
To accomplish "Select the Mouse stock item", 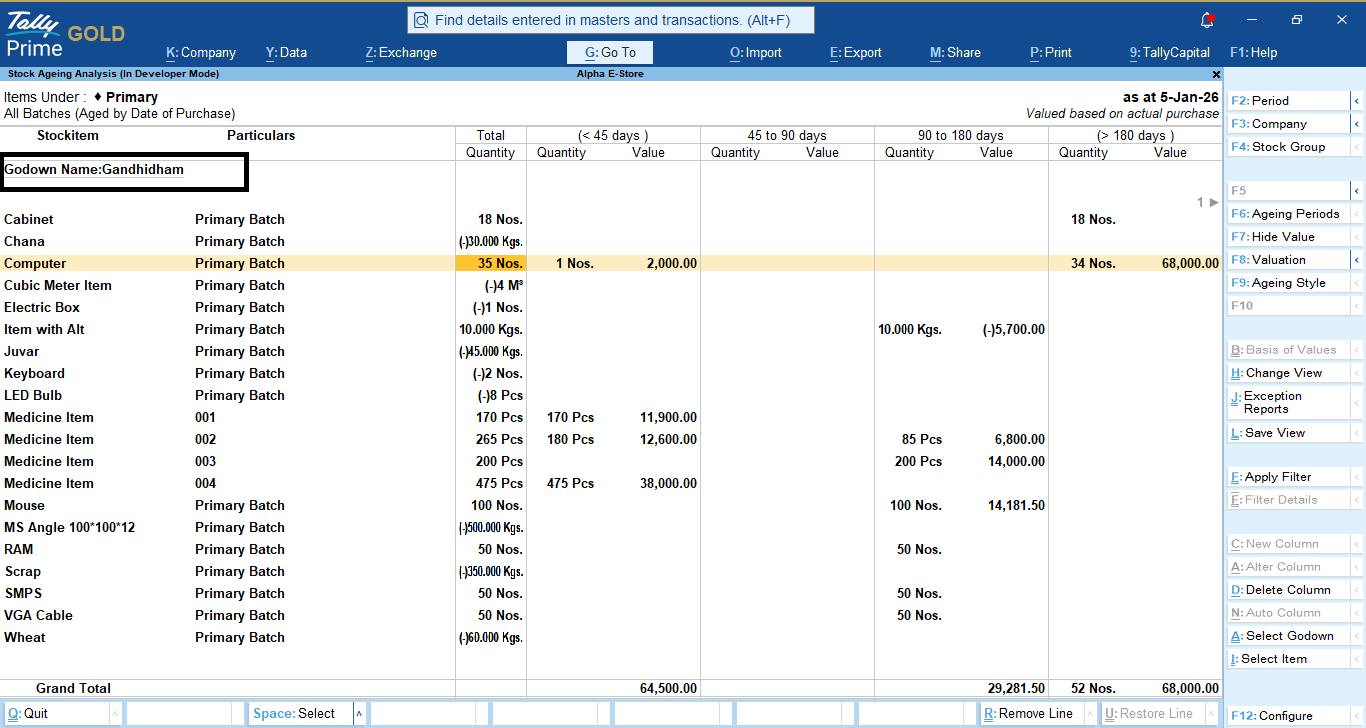I will pyautogui.click(x=24, y=506).
